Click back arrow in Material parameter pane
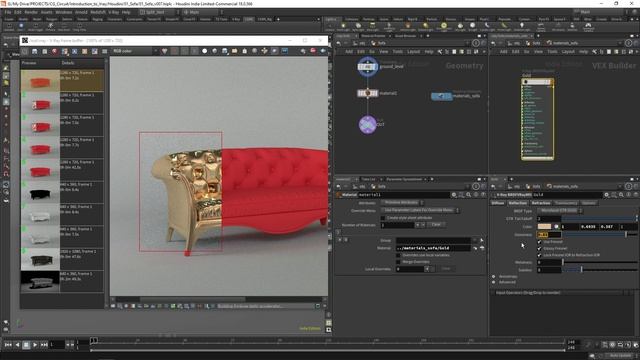The image size is (640, 360). click(x=338, y=187)
